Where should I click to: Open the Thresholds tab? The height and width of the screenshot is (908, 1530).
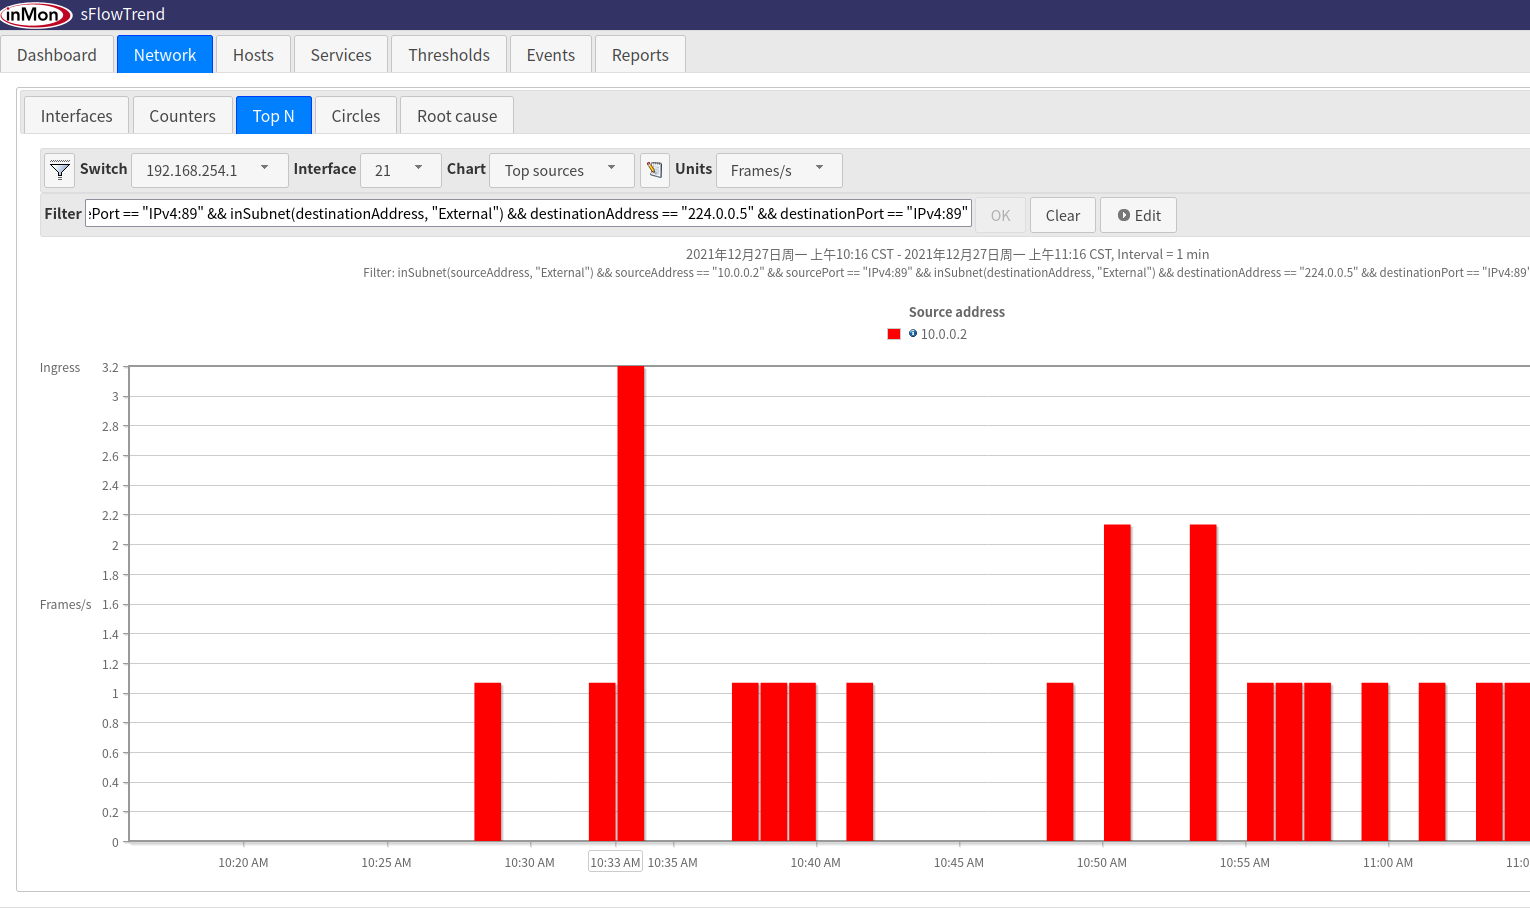pos(449,55)
